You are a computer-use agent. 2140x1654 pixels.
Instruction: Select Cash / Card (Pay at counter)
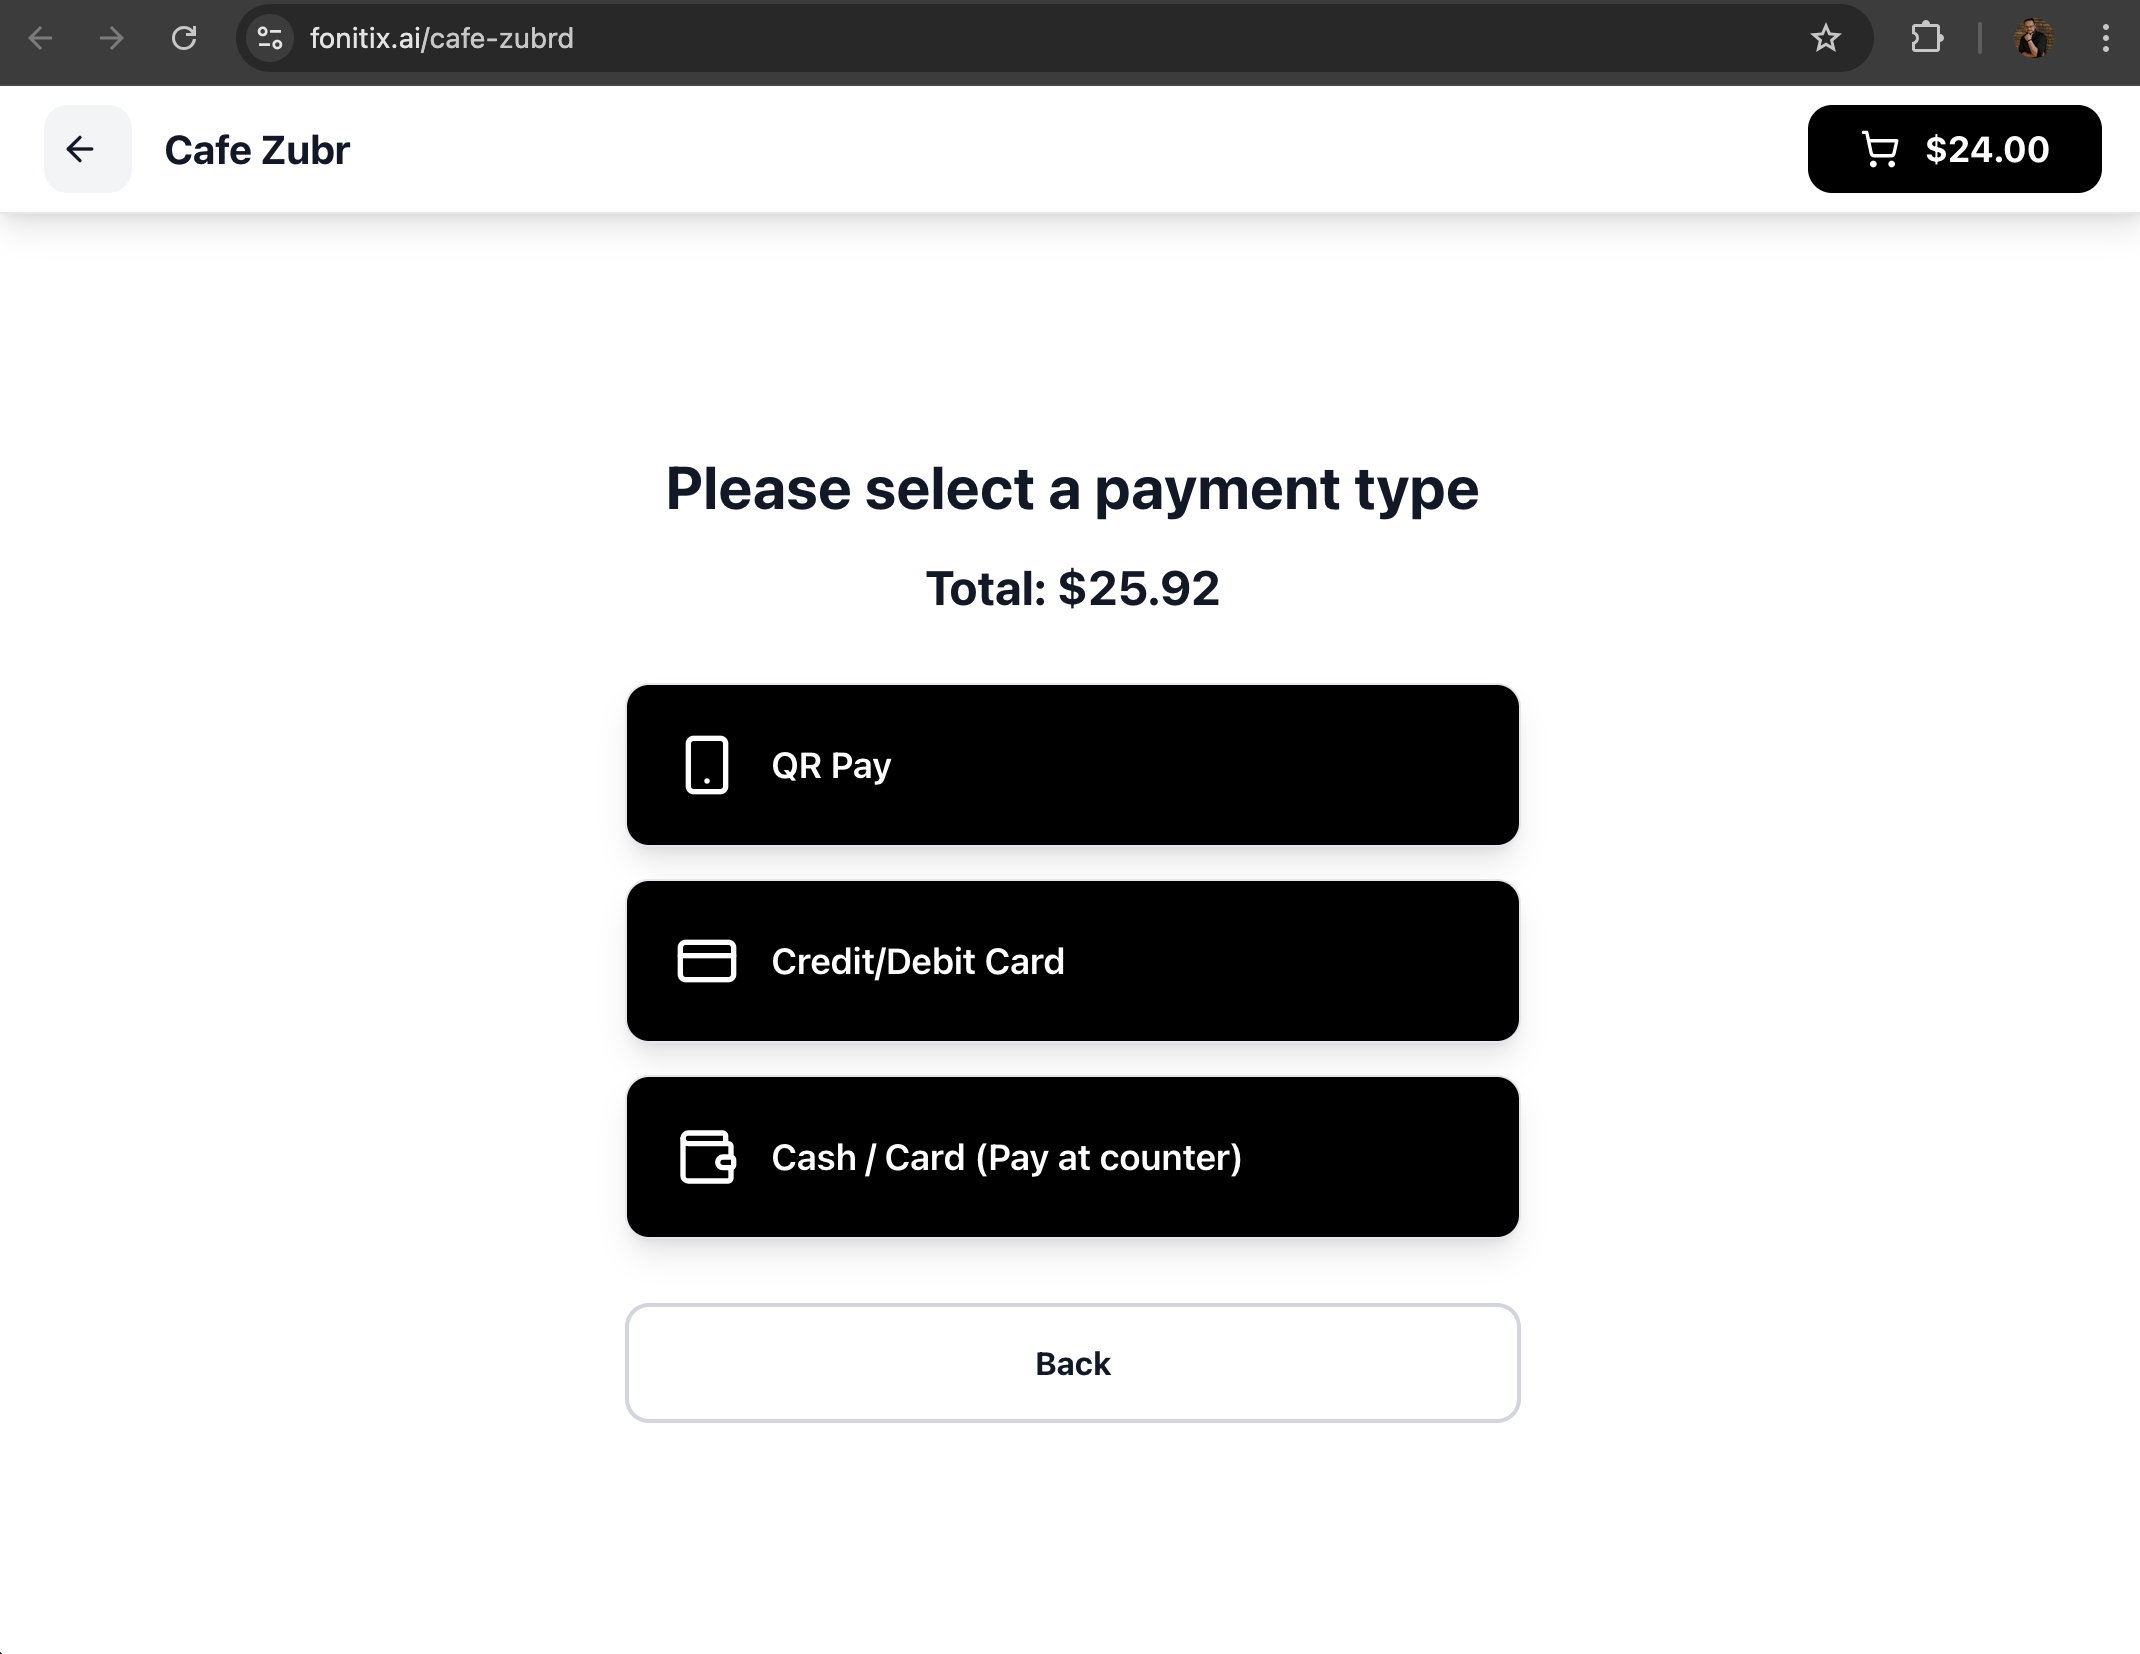(x=1072, y=1157)
